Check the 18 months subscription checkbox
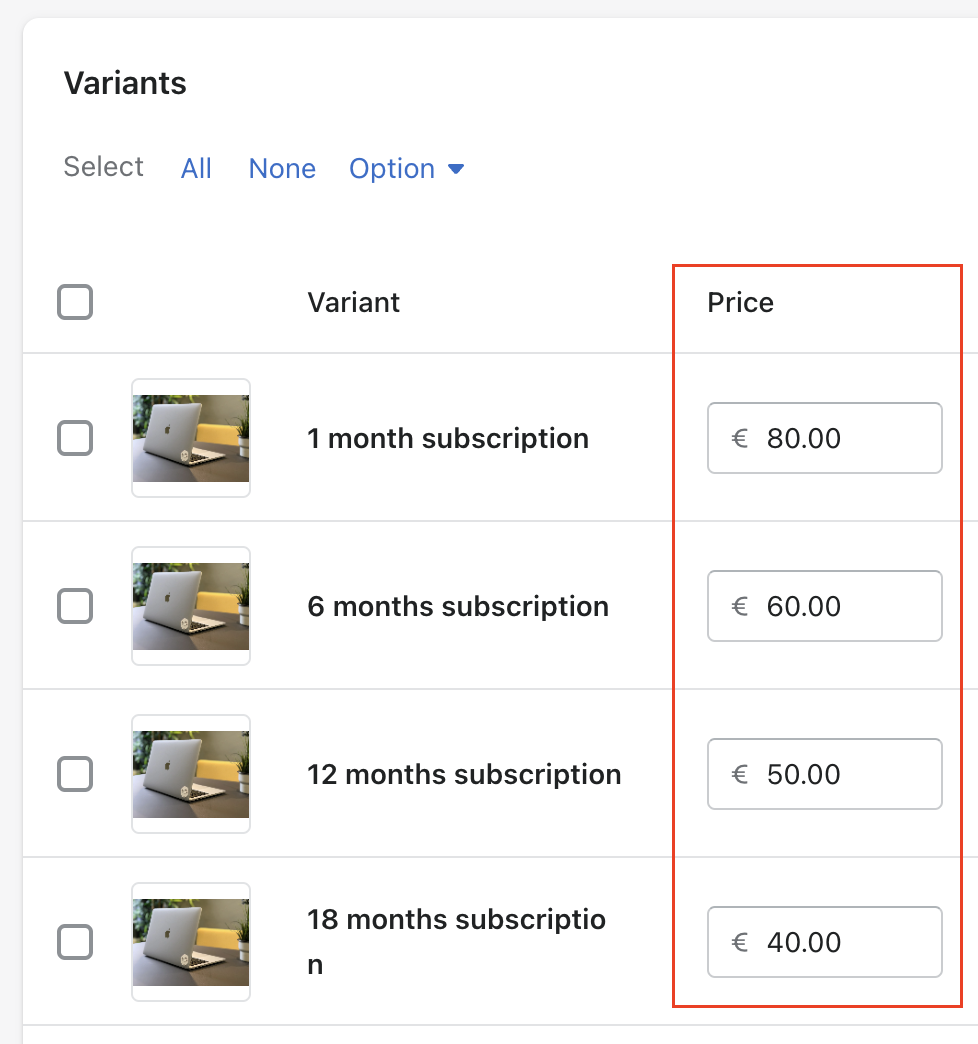Image resolution: width=978 pixels, height=1044 pixels. [x=75, y=941]
